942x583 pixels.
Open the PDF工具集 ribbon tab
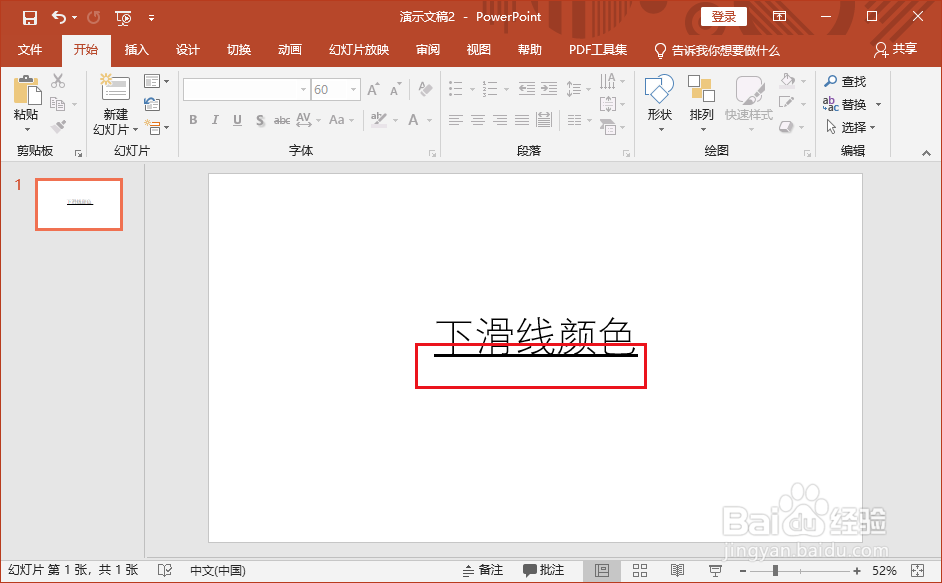click(x=597, y=50)
